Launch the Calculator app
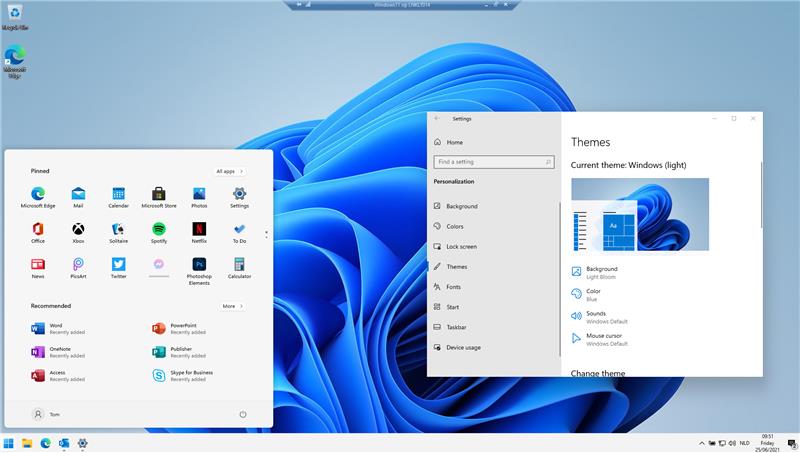 click(239, 267)
